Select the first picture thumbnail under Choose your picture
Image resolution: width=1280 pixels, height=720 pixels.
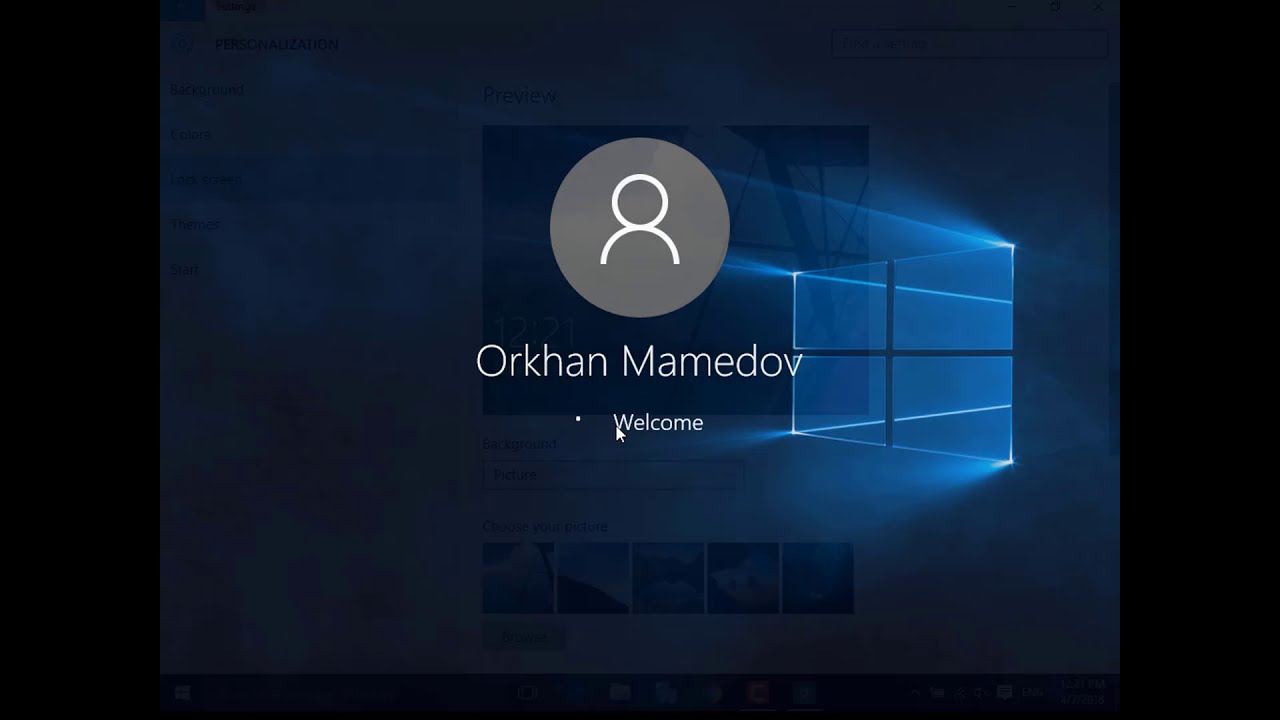(518, 578)
